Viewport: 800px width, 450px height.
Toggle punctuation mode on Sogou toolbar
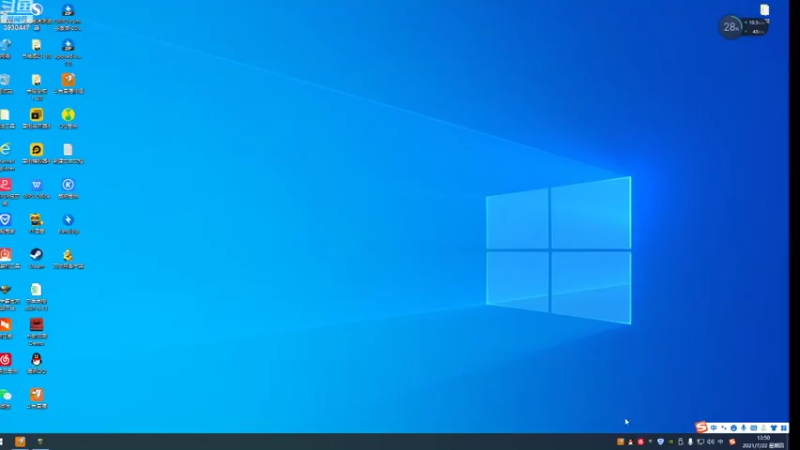[x=723, y=428]
